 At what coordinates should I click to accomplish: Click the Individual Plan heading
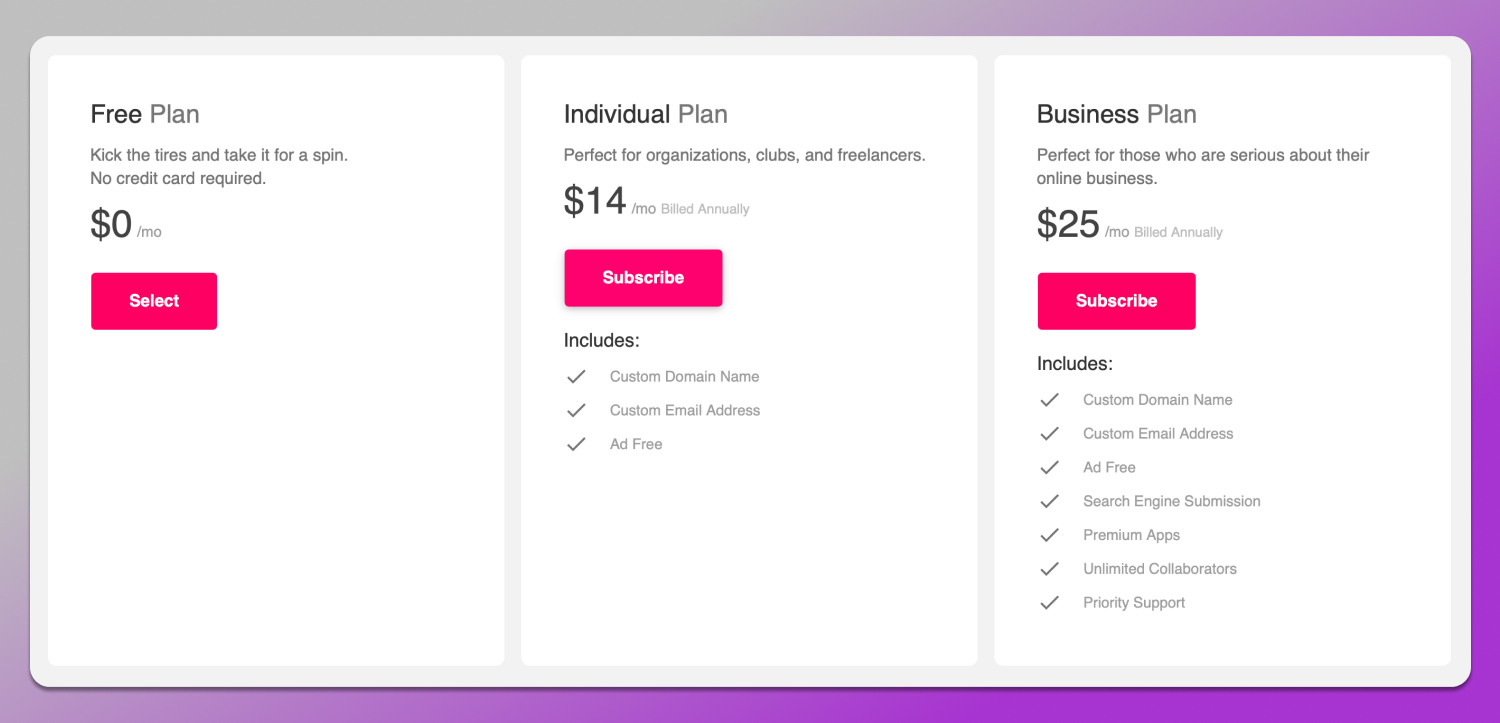pos(645,114)
